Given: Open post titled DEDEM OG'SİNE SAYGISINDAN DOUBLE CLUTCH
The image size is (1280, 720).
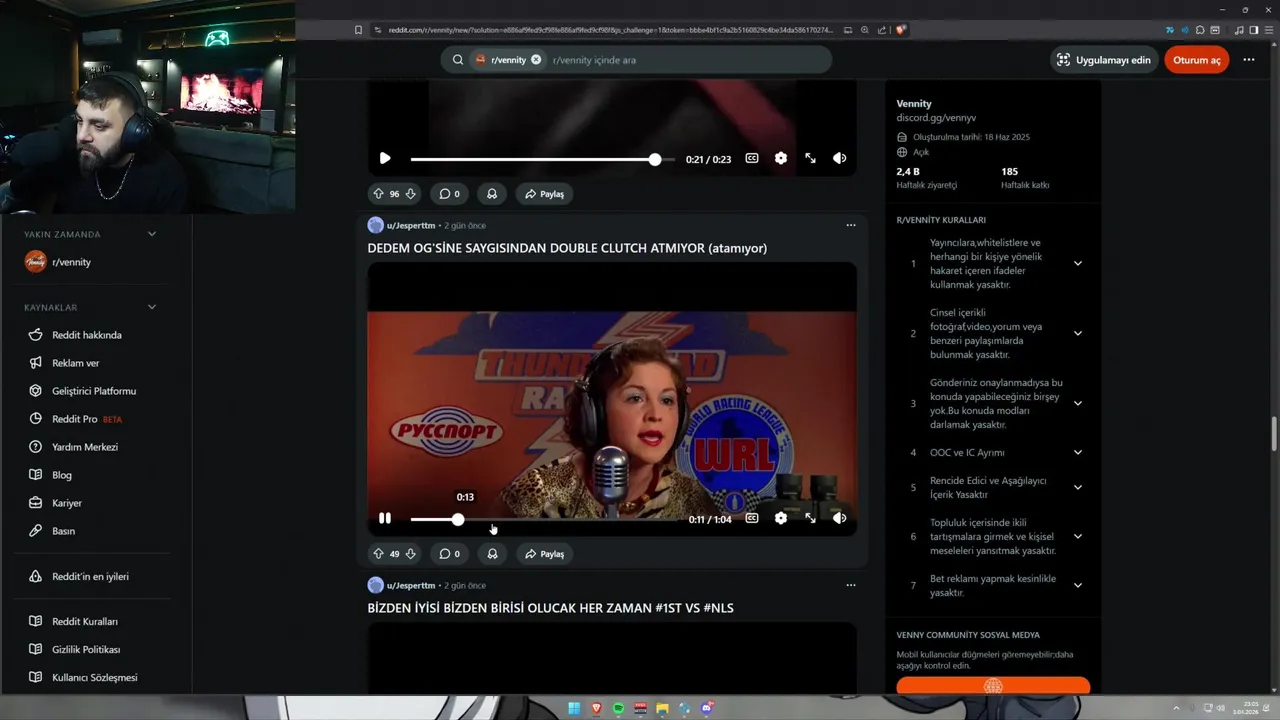Looking at the screenshot, I should pos(567,248).
